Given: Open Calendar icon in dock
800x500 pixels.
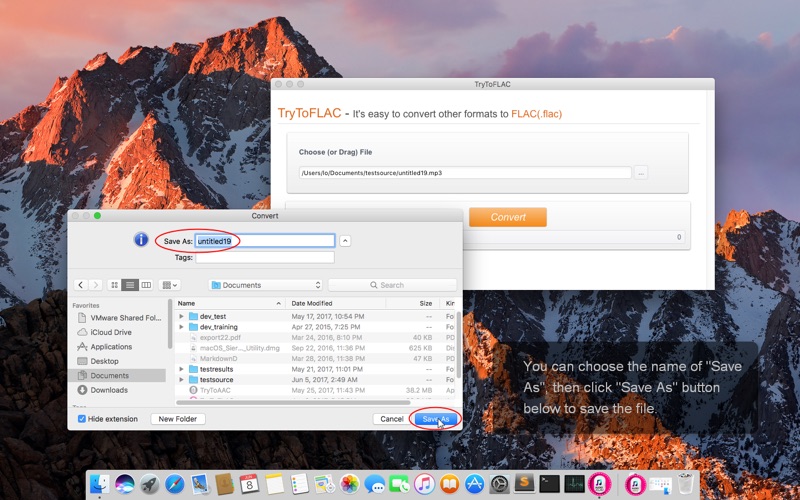Looking at the screenshot, I should pos(249,483).
